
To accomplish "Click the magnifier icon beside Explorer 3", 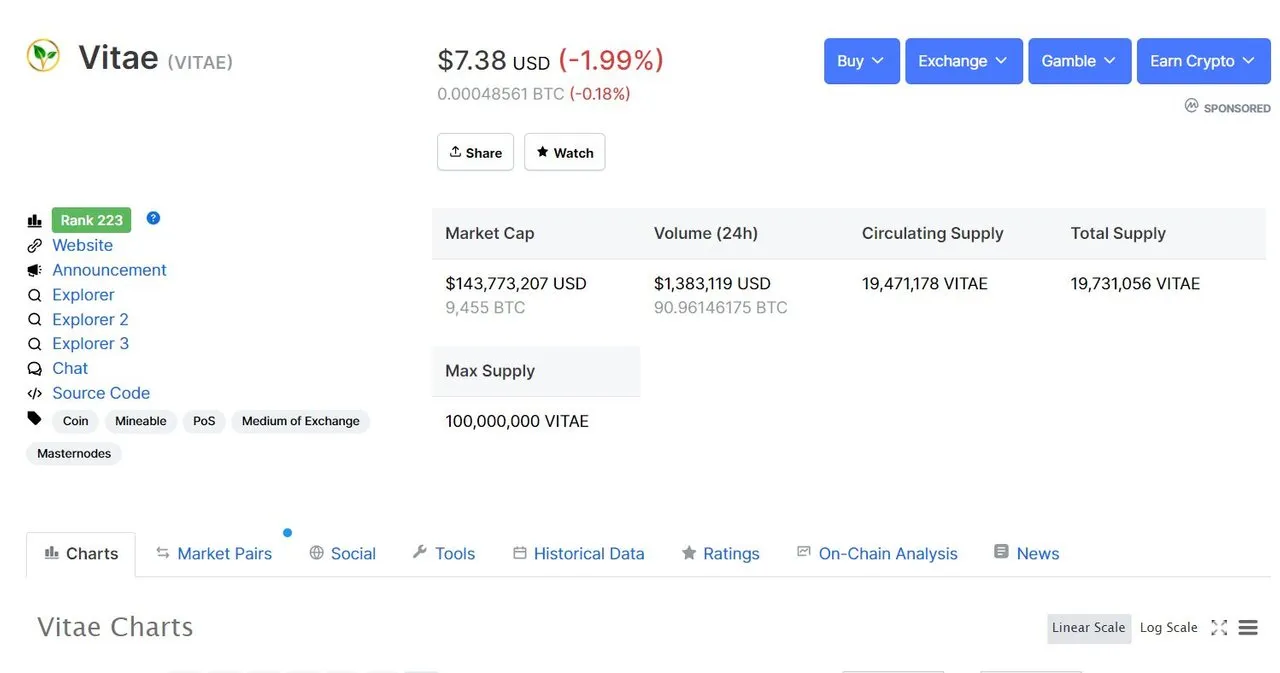I will 35,344.
